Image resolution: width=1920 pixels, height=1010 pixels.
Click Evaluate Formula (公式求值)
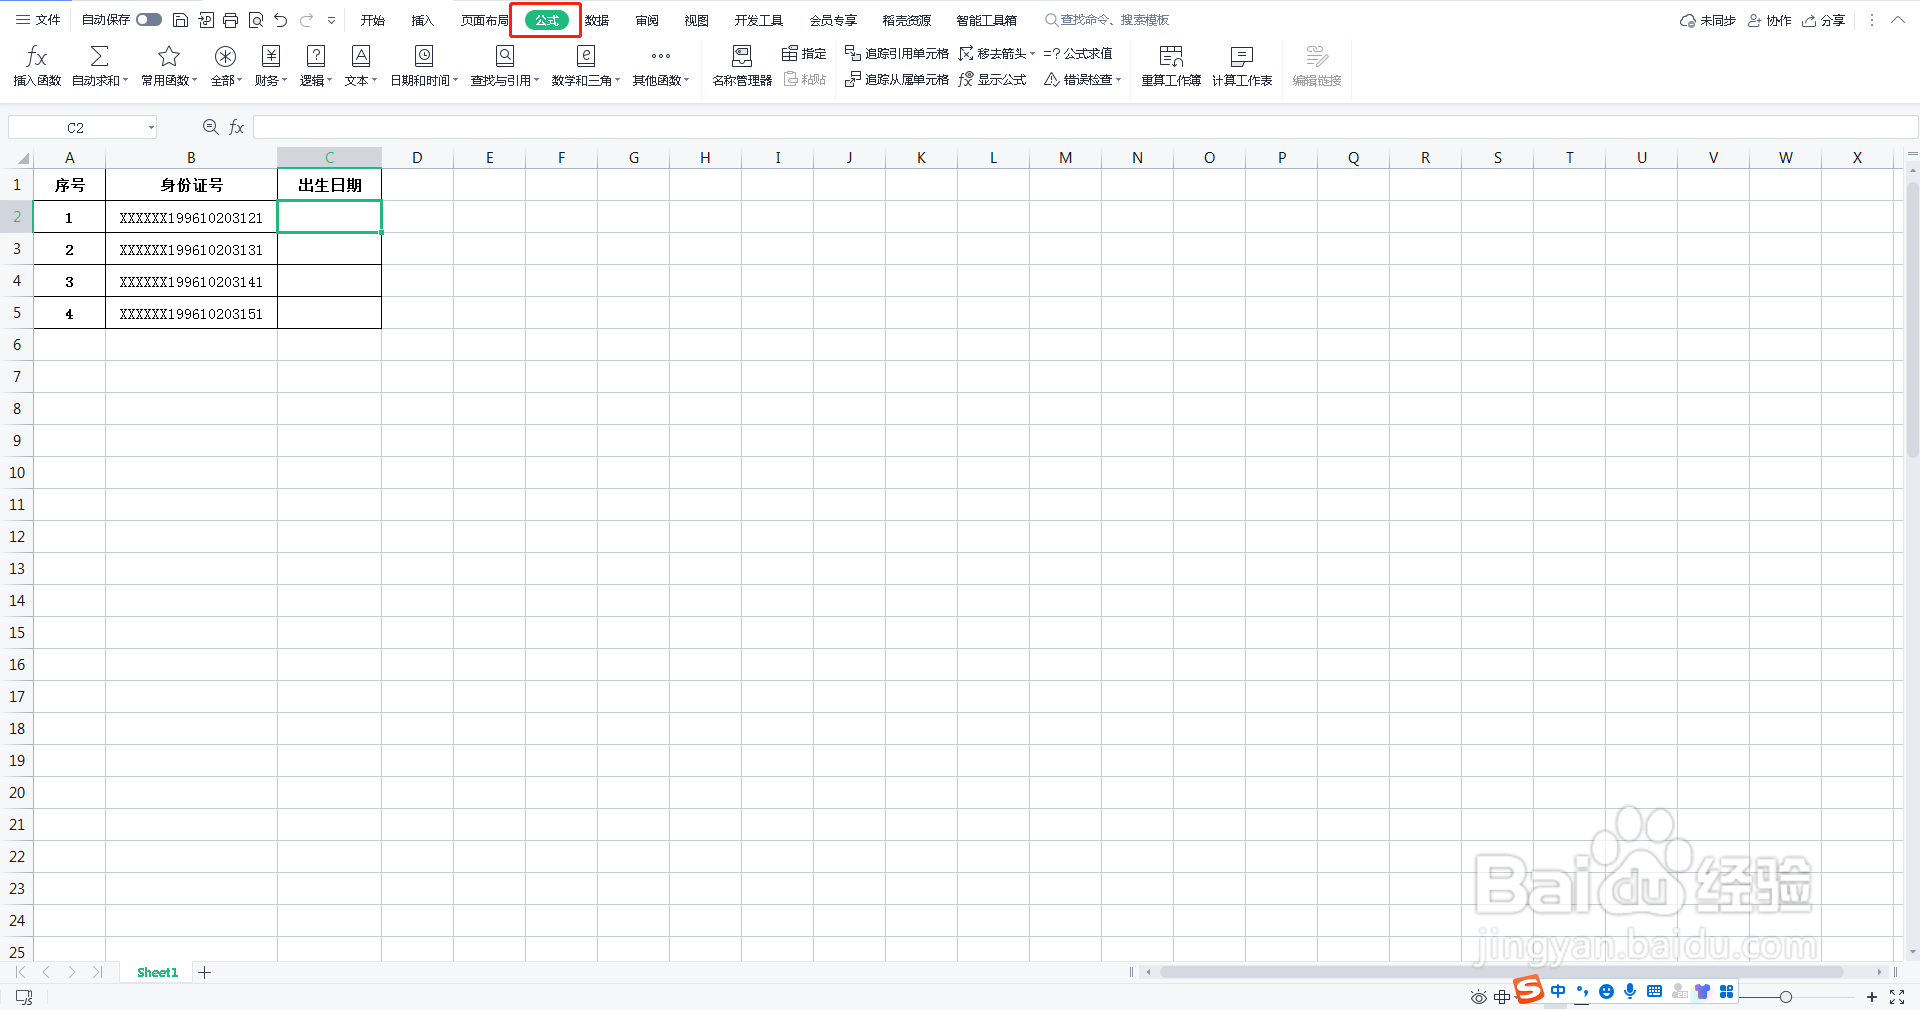pyautogui.click(x=1078, y=53)
